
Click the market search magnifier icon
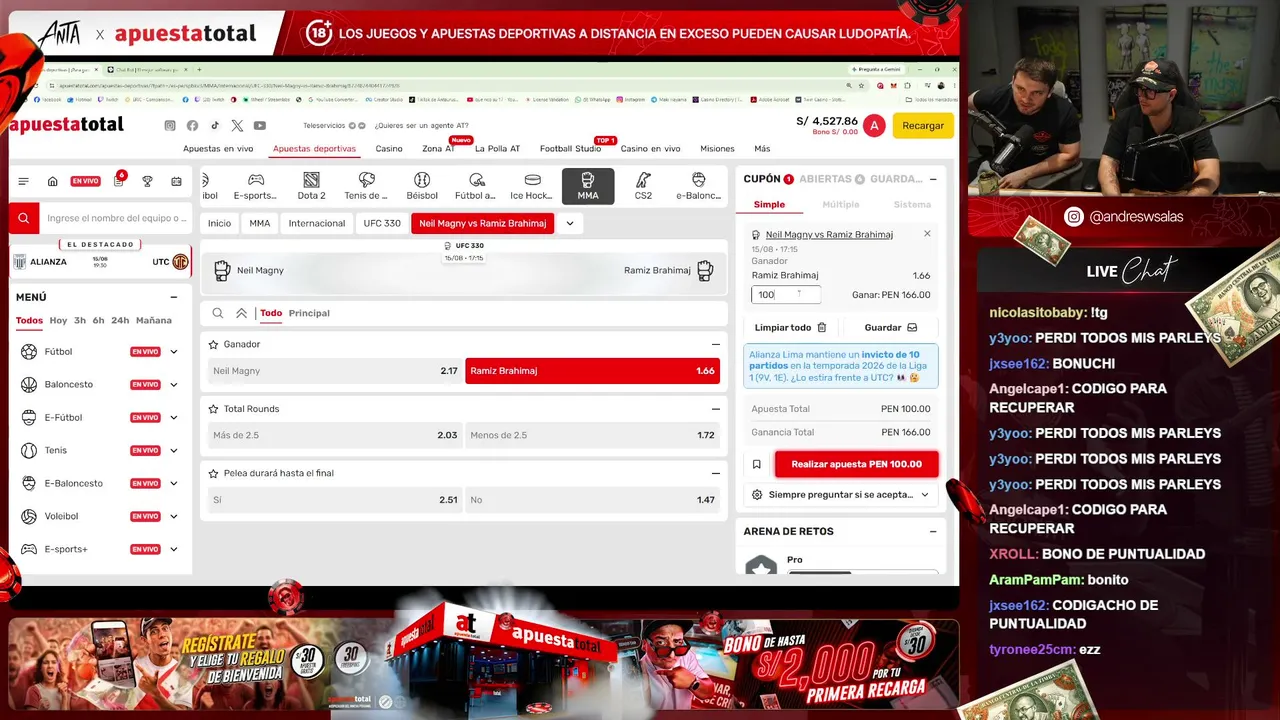click(x=218, y=313)
